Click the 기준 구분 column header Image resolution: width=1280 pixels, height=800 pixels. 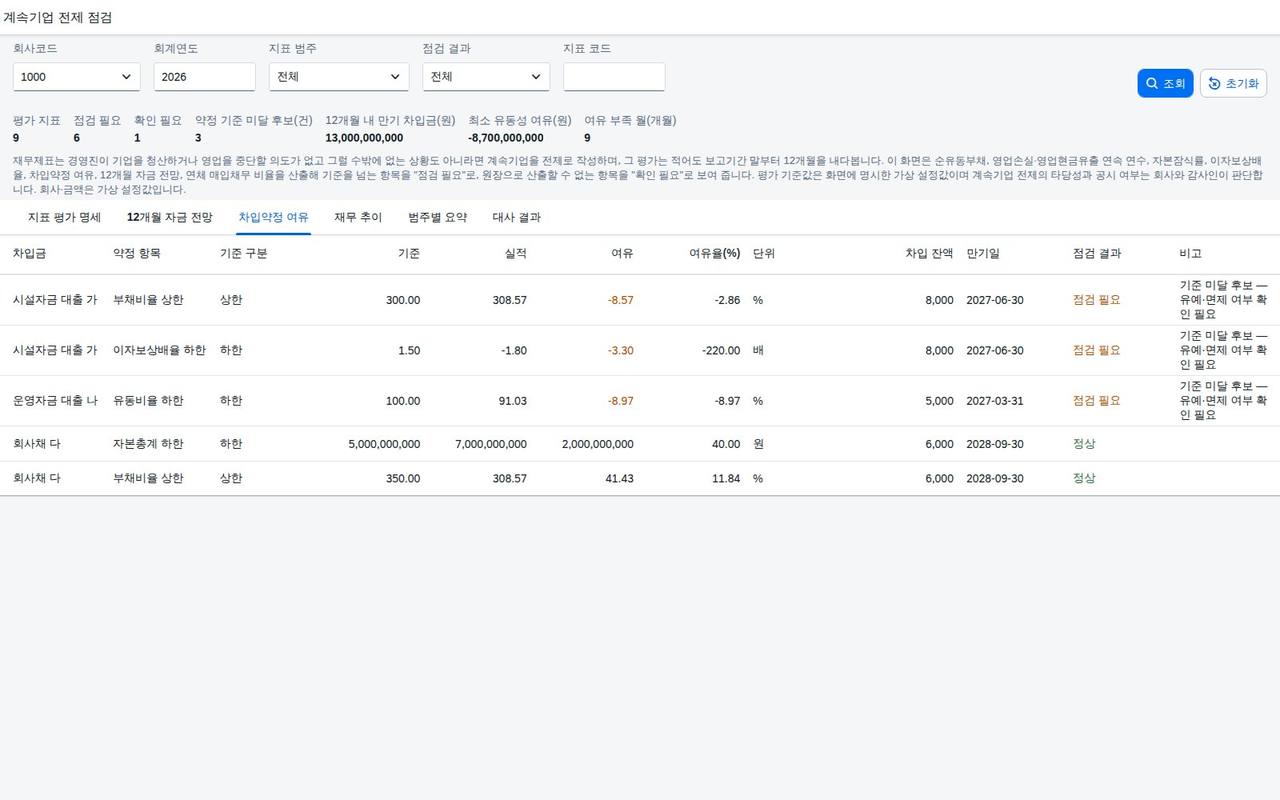[244, 254]
